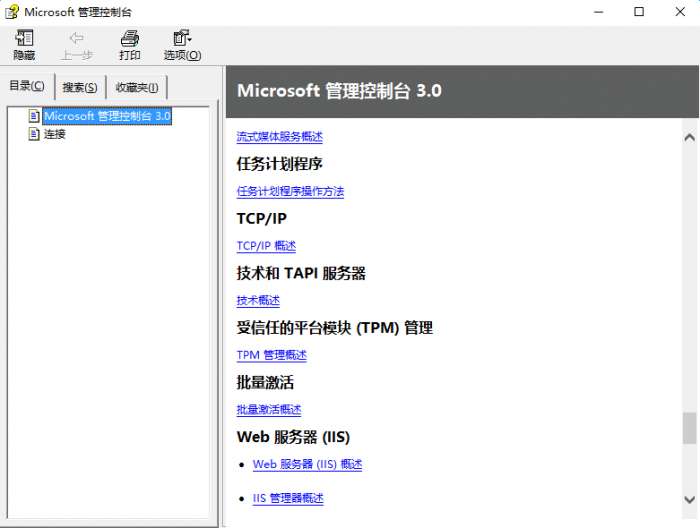Open the 流式媒体服务概述 link
This screenshot has height=528, width=700.
[279, 137]
